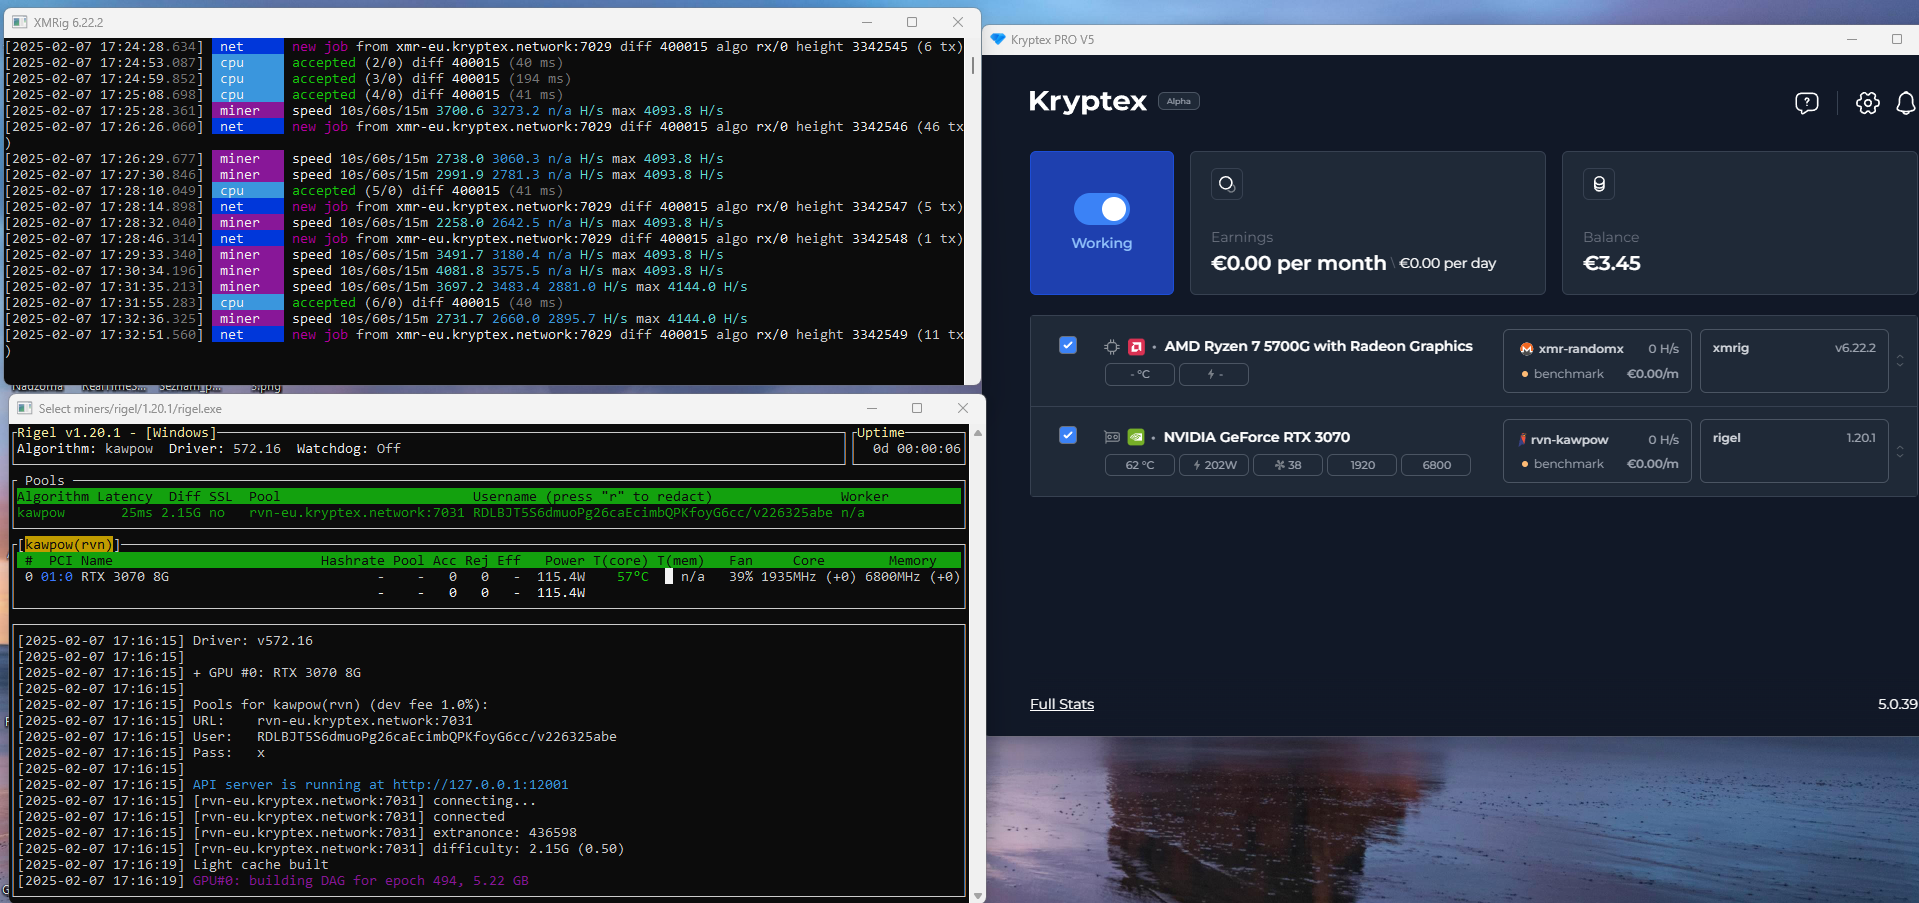This screenshot has height=903, width=1919.
Task: Click the XMRig console vertical scrollbar
Action: coord(973,65)
